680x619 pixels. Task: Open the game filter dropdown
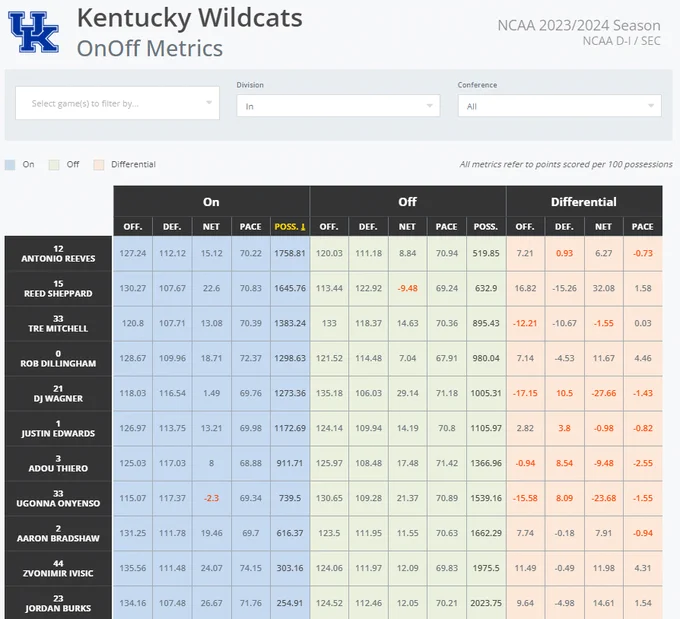(x=117, y=103)
